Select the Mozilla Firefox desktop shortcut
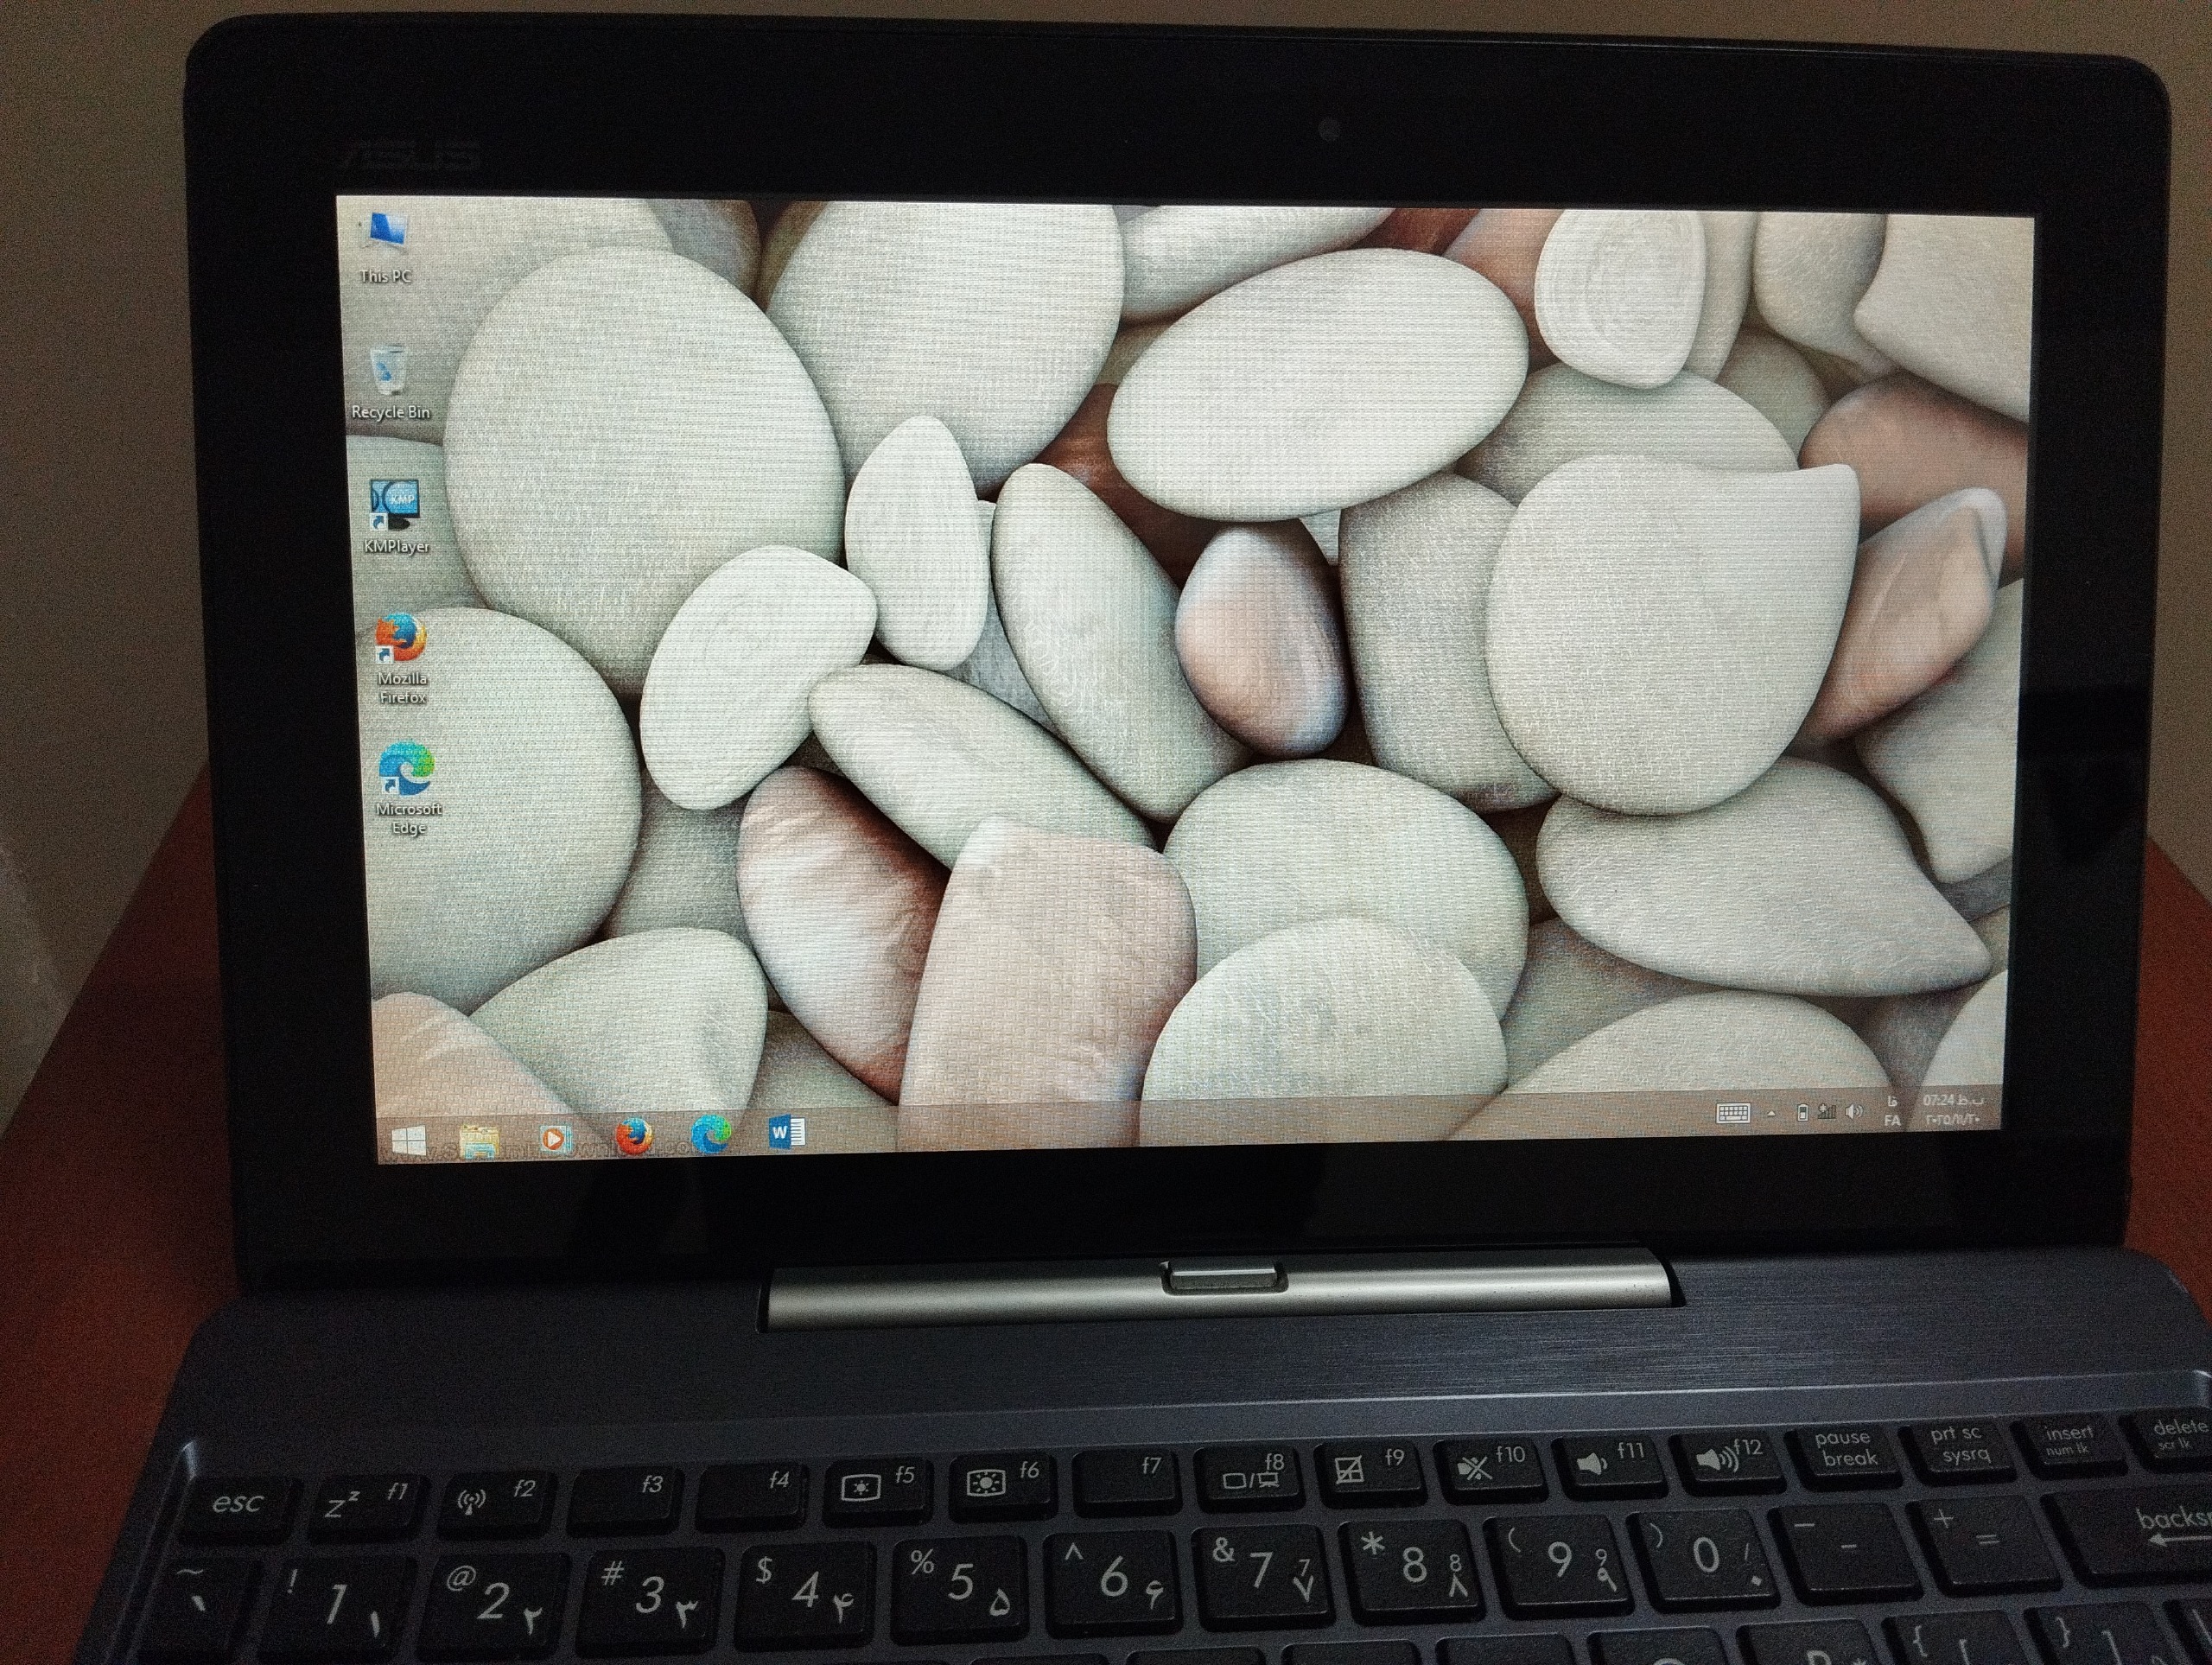This screenshot has width=2212, height=1665. click(401, 639)
